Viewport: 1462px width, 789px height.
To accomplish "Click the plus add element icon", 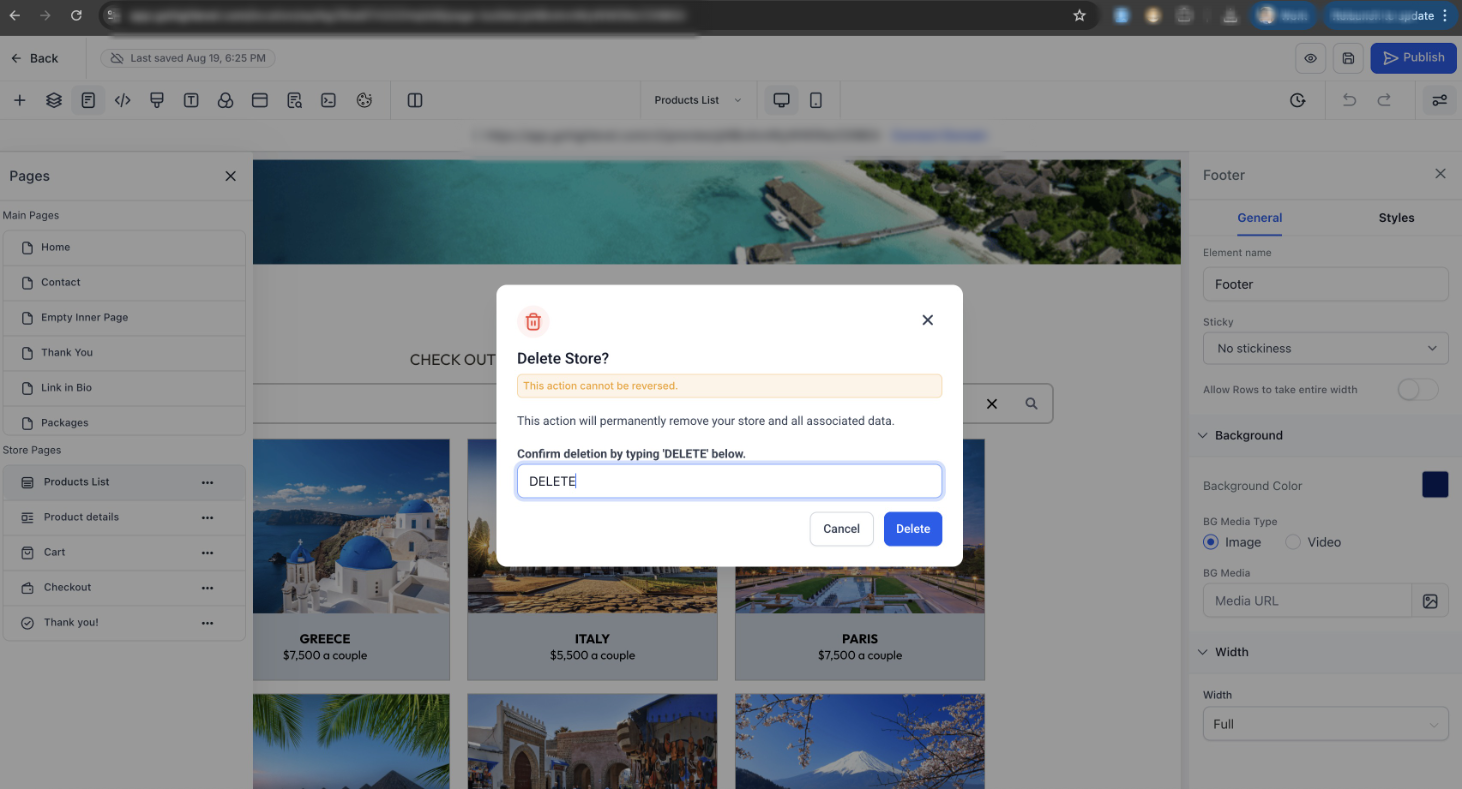I will 20,100.
